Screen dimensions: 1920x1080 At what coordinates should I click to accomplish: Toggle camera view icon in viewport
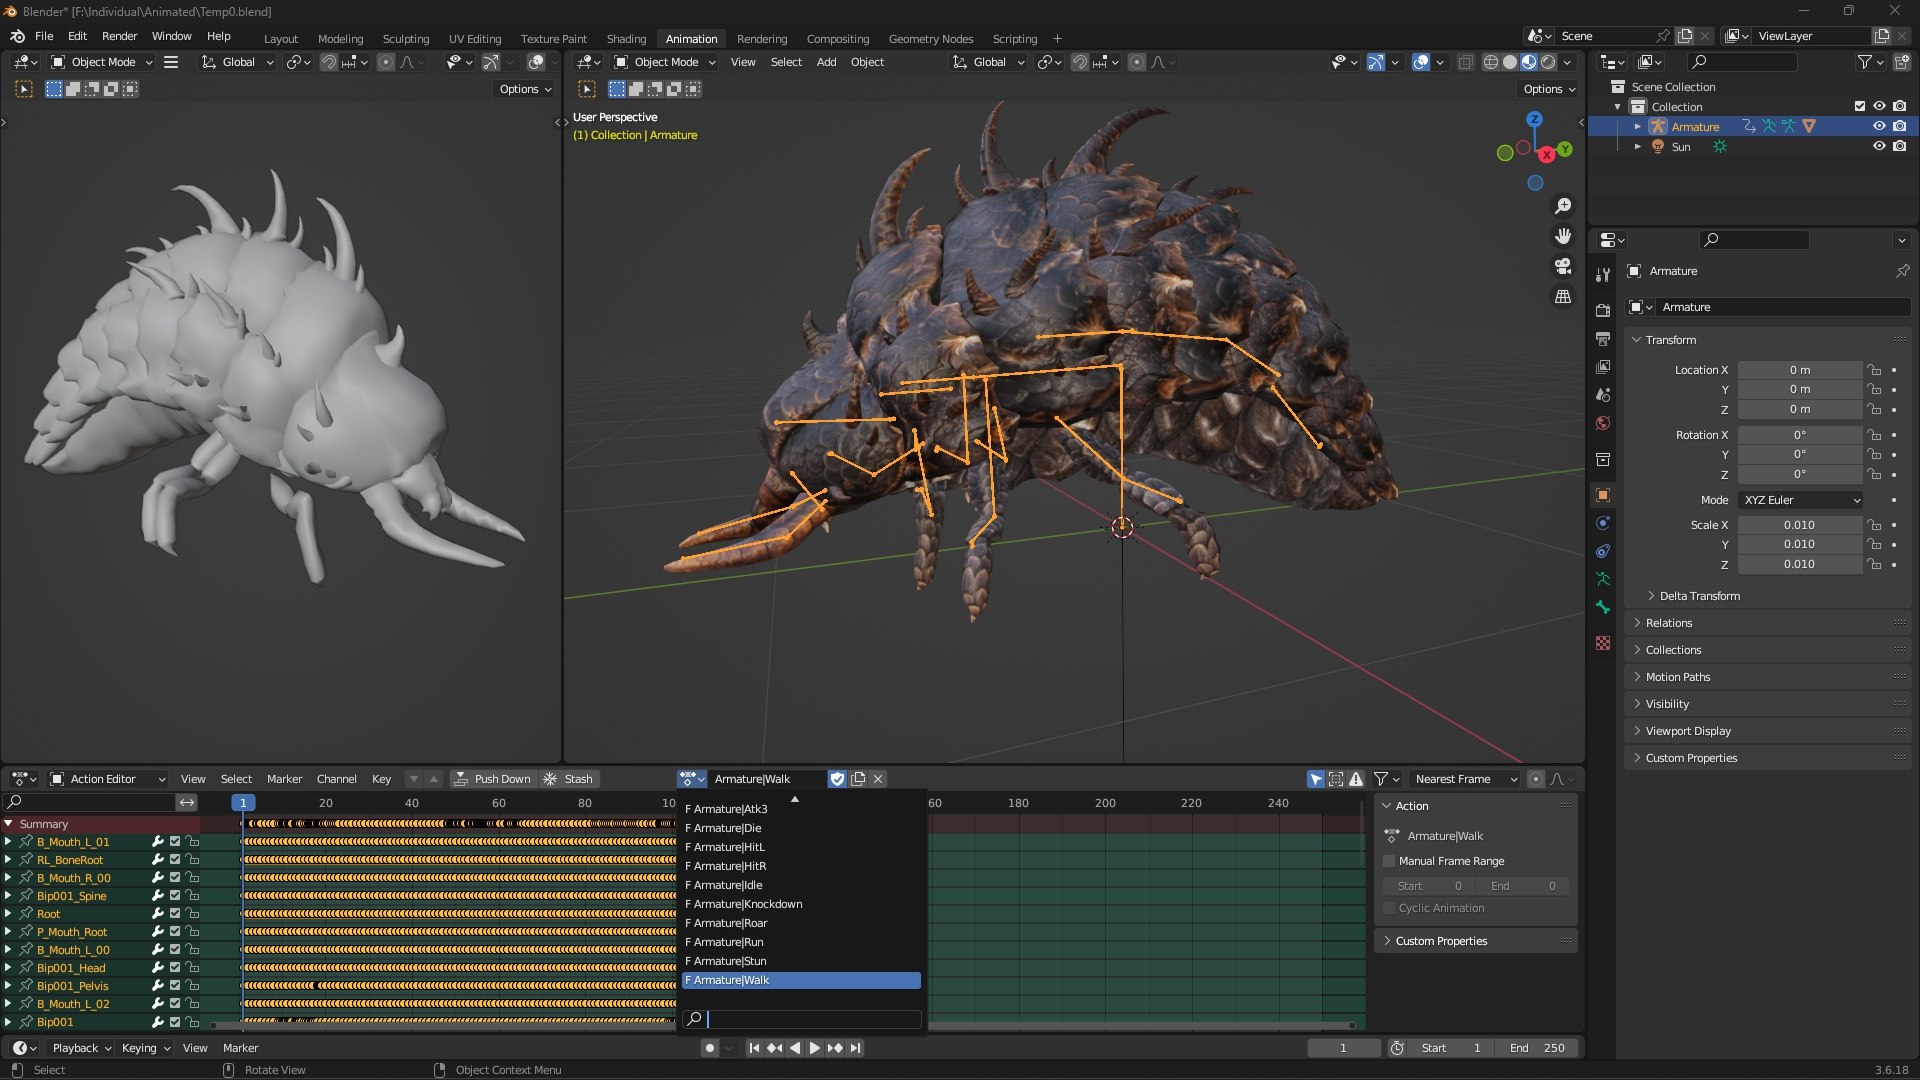[x=1563, y=266]
